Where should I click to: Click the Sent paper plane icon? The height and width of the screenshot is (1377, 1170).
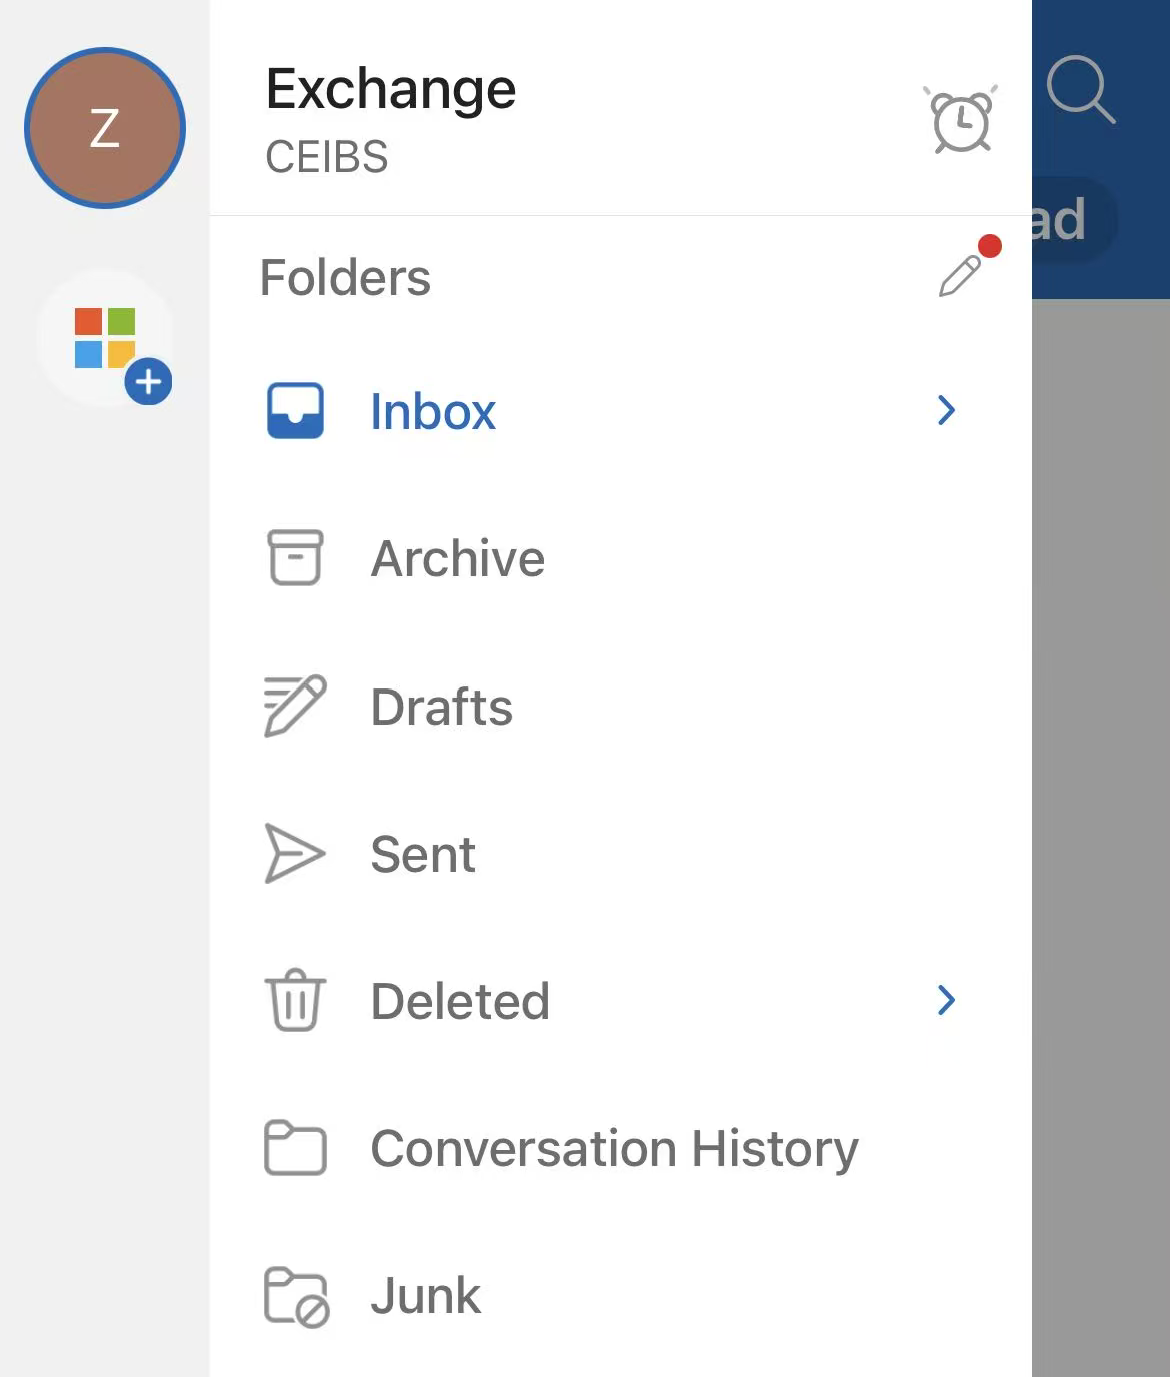coord(294,853)
